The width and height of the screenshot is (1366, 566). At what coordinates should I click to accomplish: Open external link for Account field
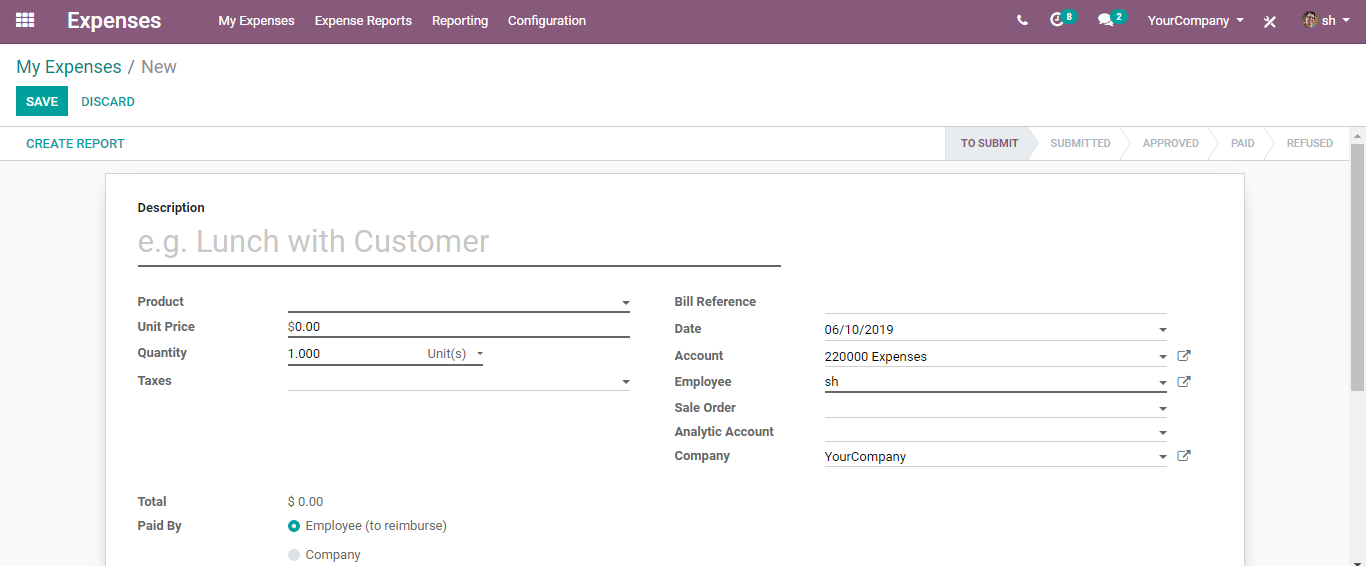[1184, 356]
